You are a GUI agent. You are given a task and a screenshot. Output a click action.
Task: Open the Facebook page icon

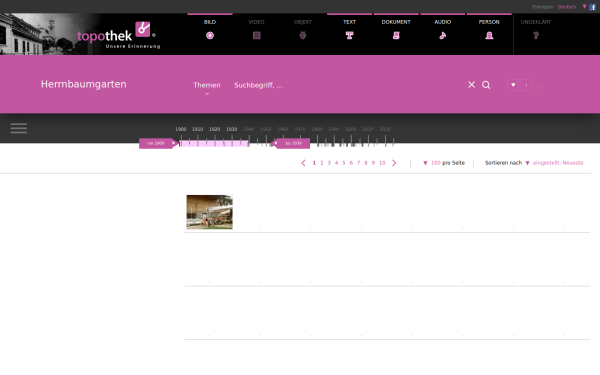point(592,7)
